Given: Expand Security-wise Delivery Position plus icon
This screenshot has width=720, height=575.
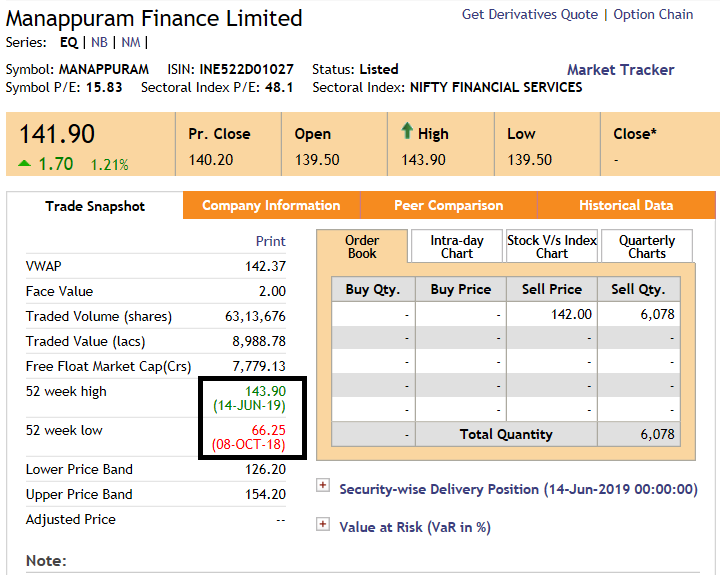Looking at the screenshot, I should click(323, 485).
